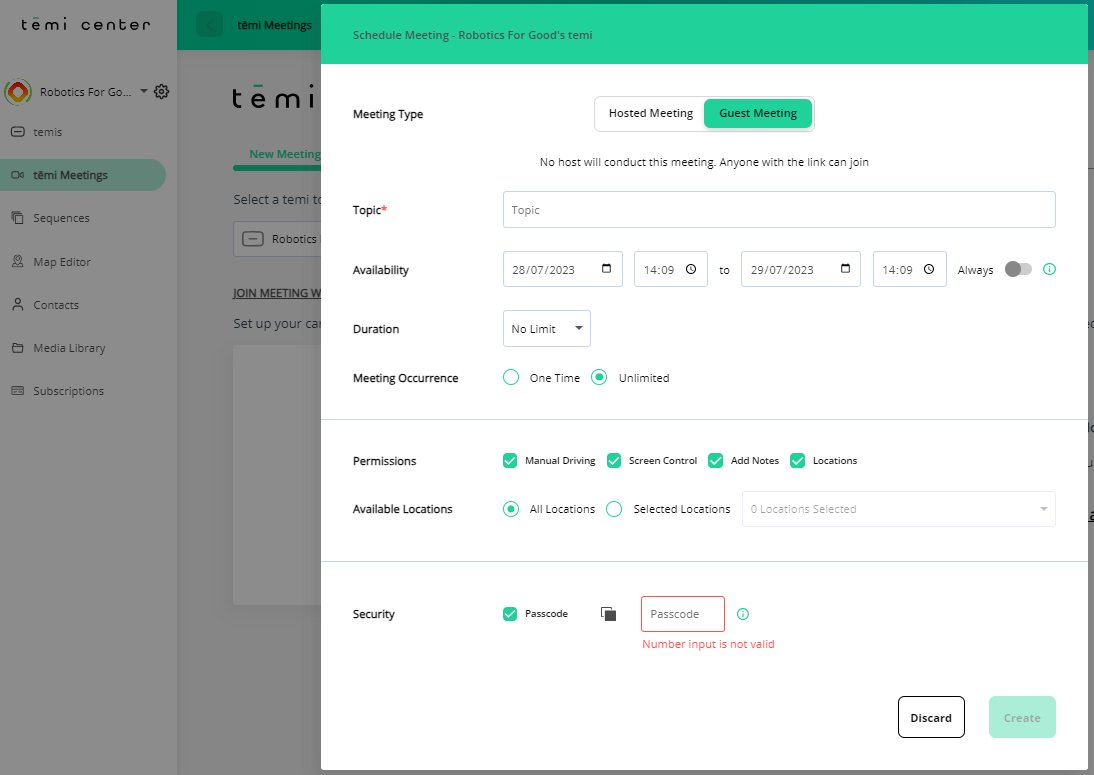Viewport: 1094px width, 775px height.
Task: Select the Sequences icon in the sidebar
Action: (19, 217)
